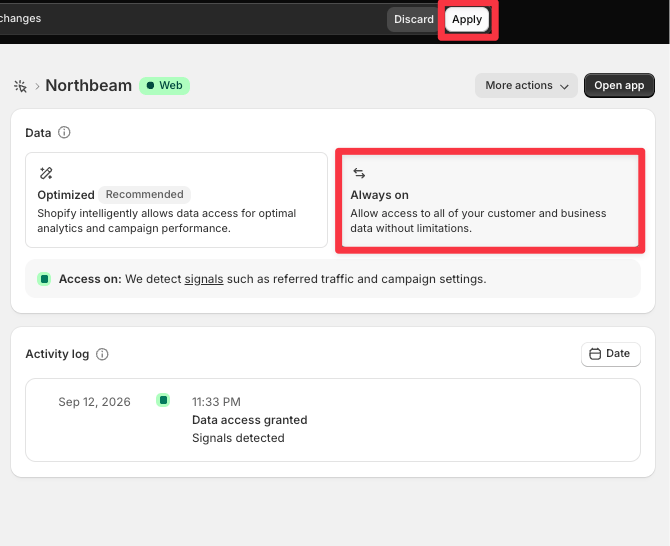
Task: Discard the unsaved changes
Action: tap(413, 20)
